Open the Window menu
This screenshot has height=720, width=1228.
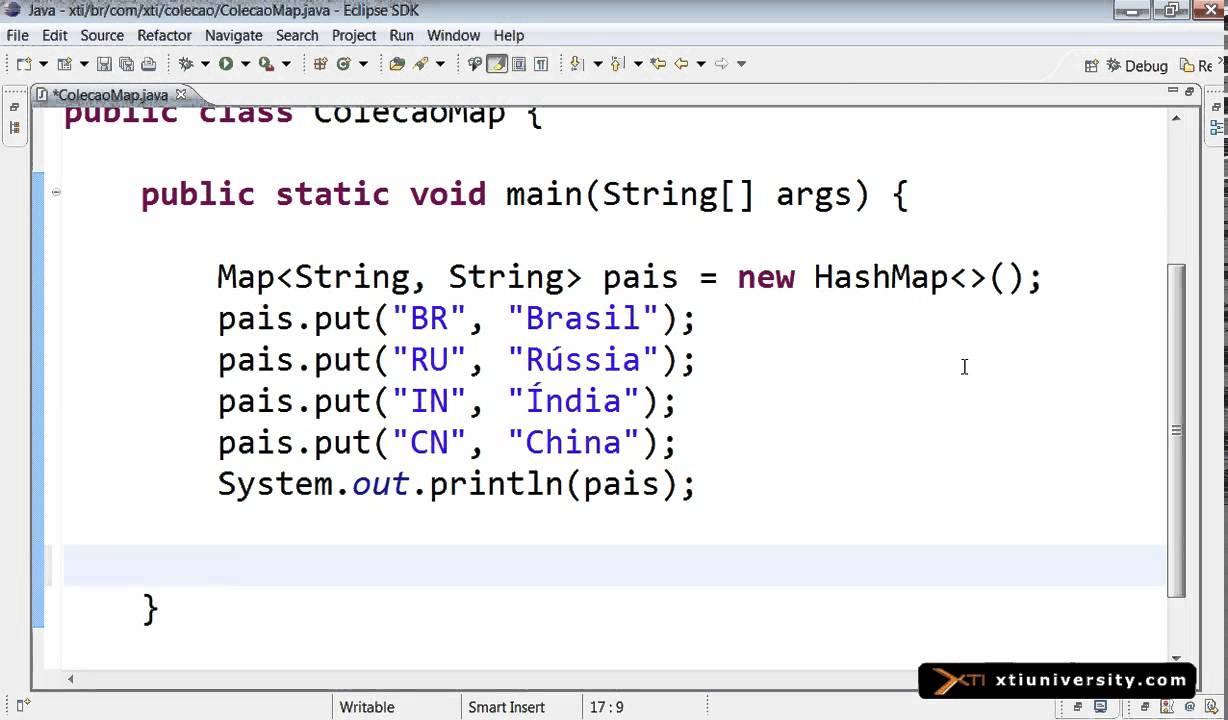[x=454, y=35]
